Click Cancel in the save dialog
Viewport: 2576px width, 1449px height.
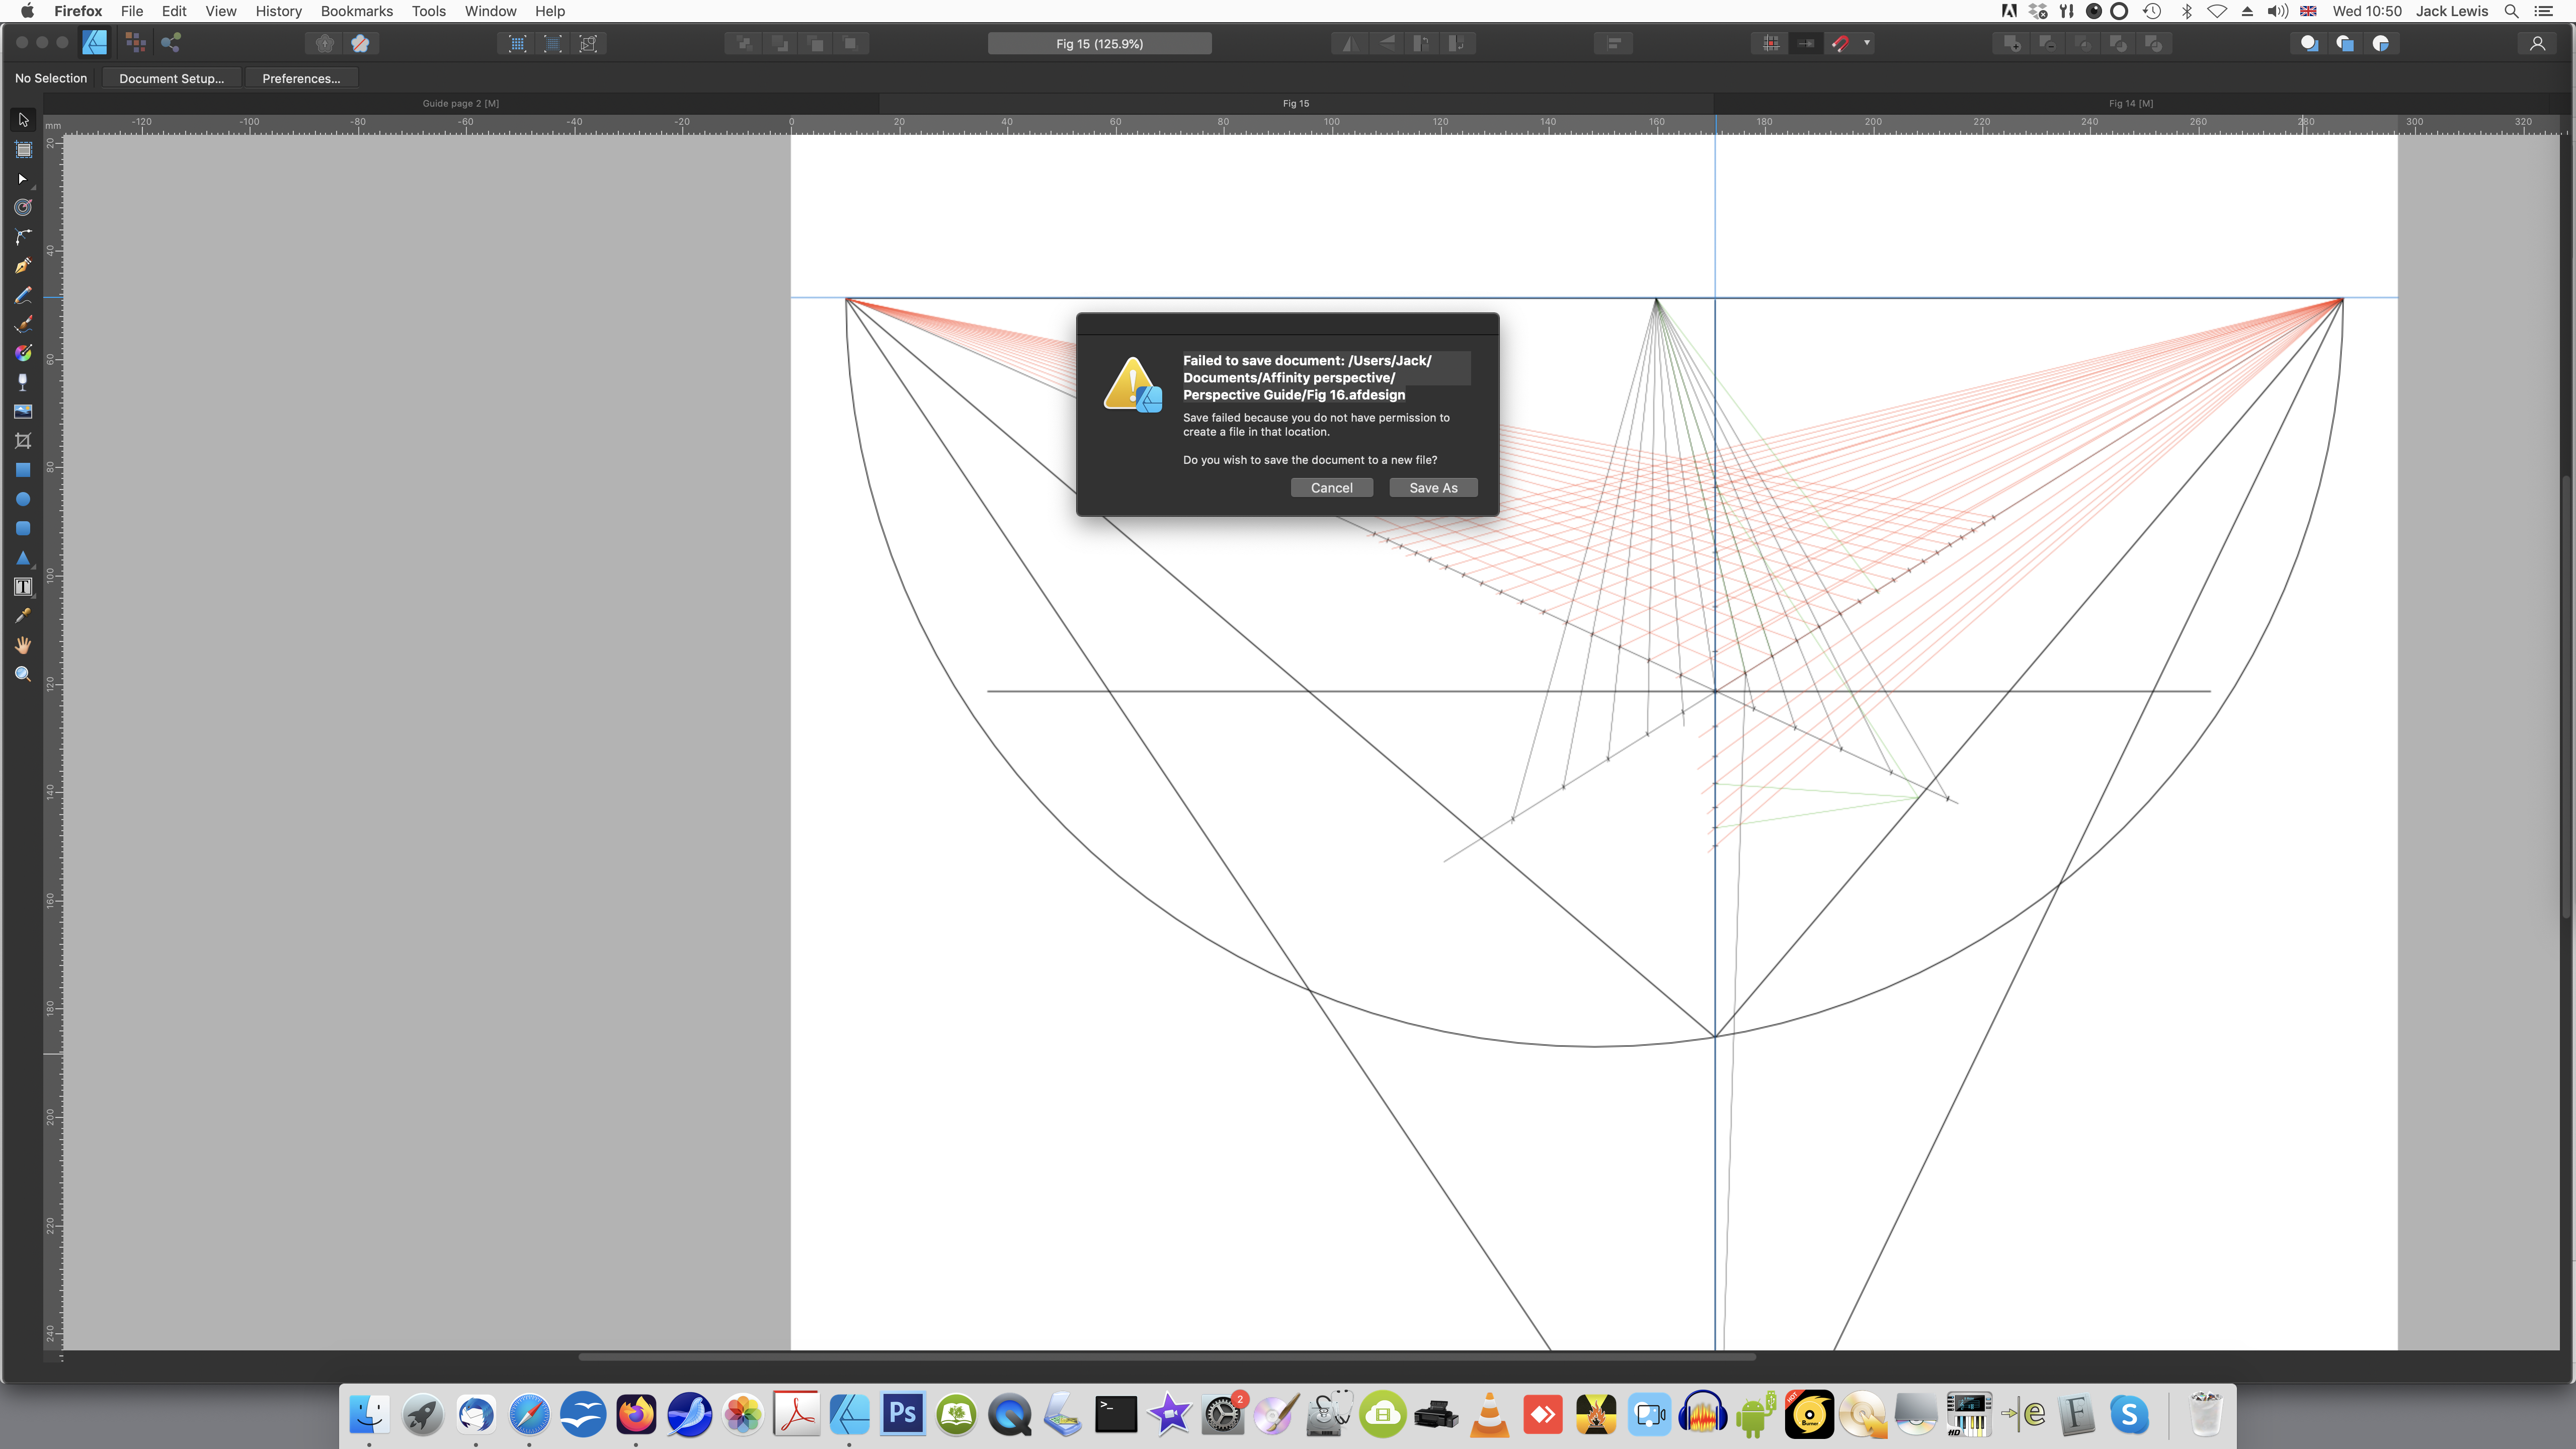[x=1331, y=488]
